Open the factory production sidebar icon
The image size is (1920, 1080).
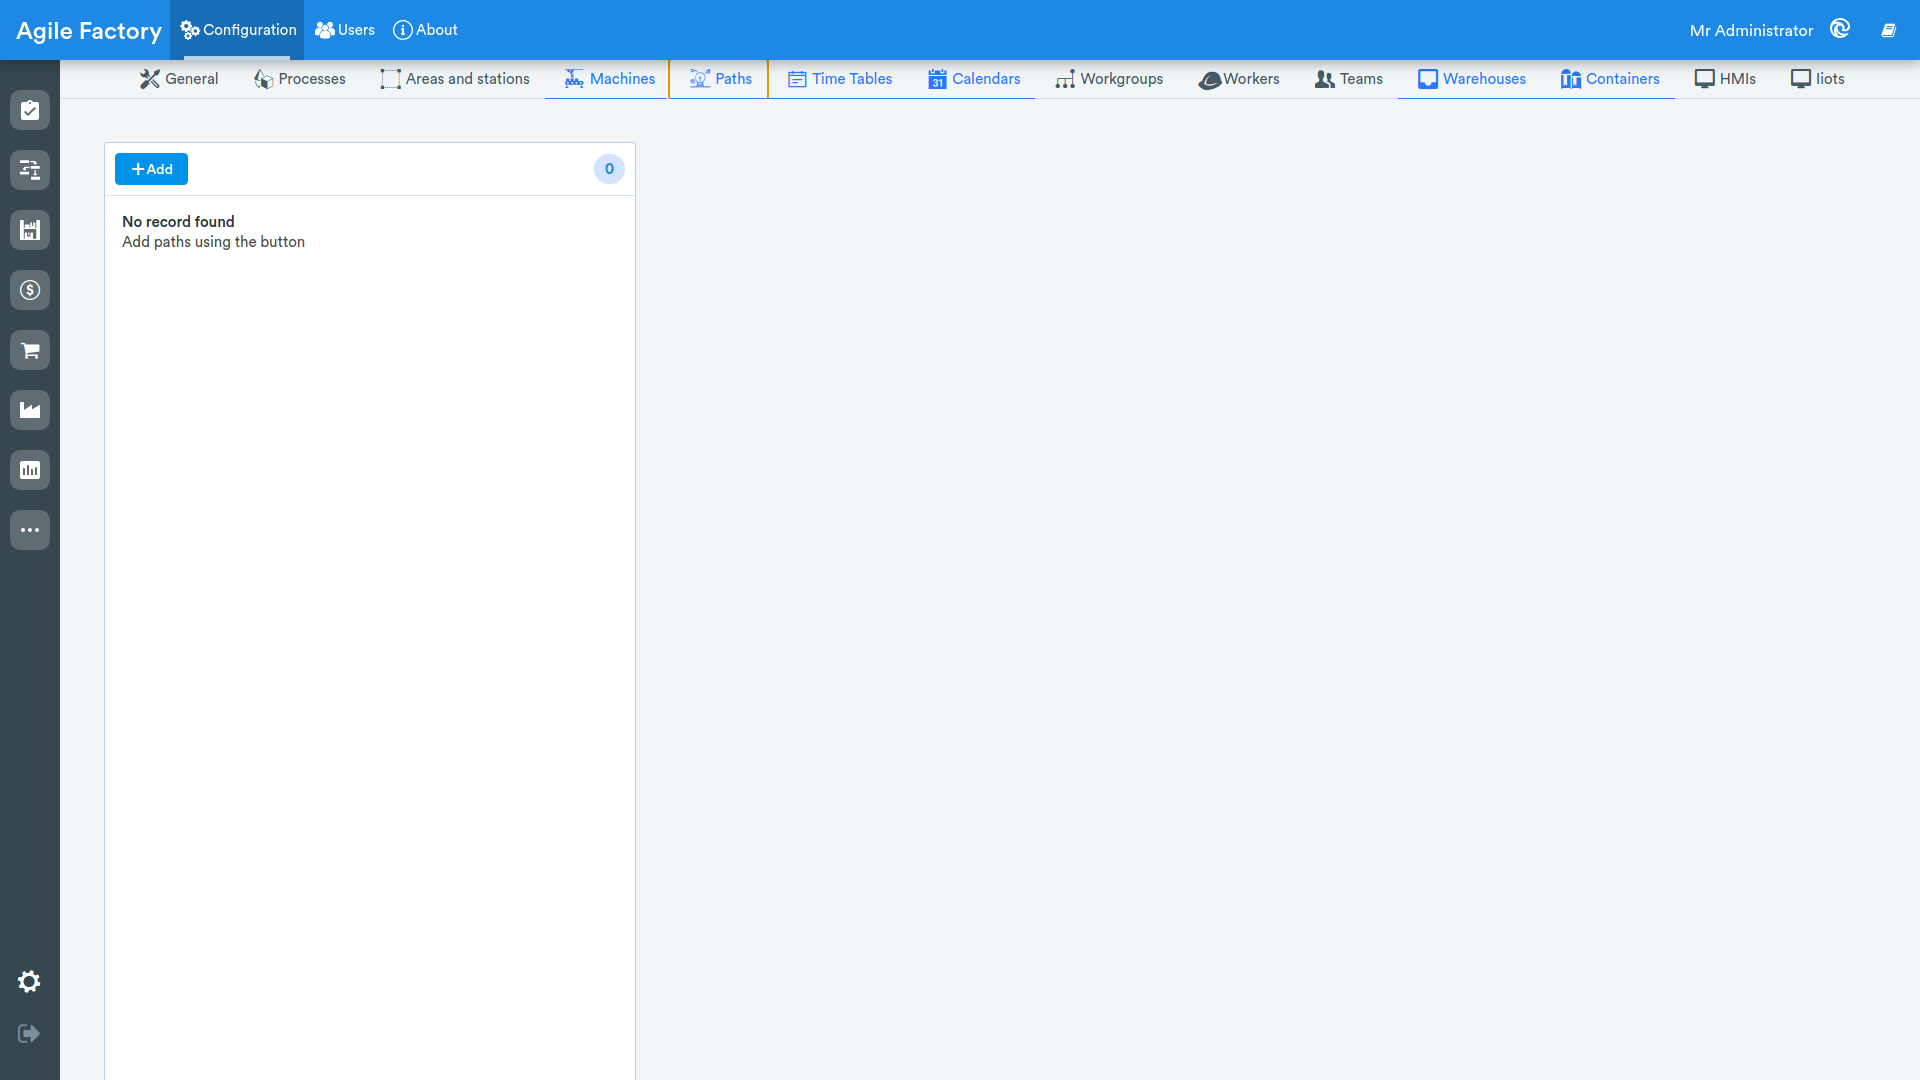pyautogui.click(x=30, y=410)
